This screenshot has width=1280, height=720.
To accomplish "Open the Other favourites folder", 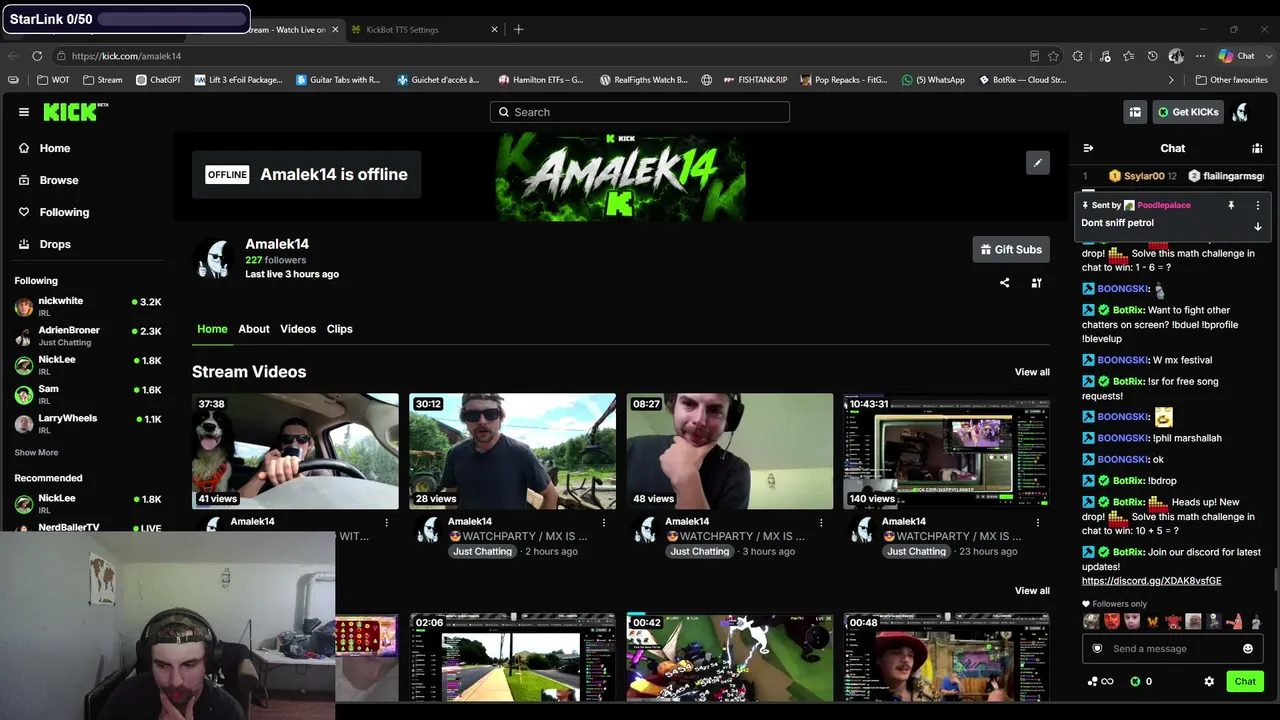I will click(x=1232, y=80).
